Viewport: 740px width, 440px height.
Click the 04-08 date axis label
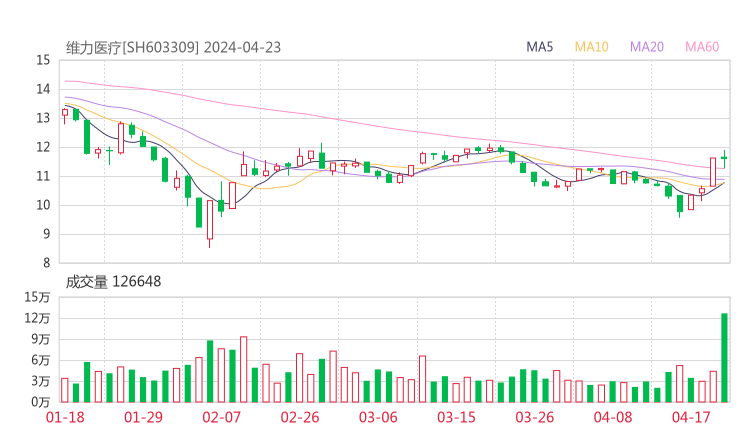pos(613,417)
